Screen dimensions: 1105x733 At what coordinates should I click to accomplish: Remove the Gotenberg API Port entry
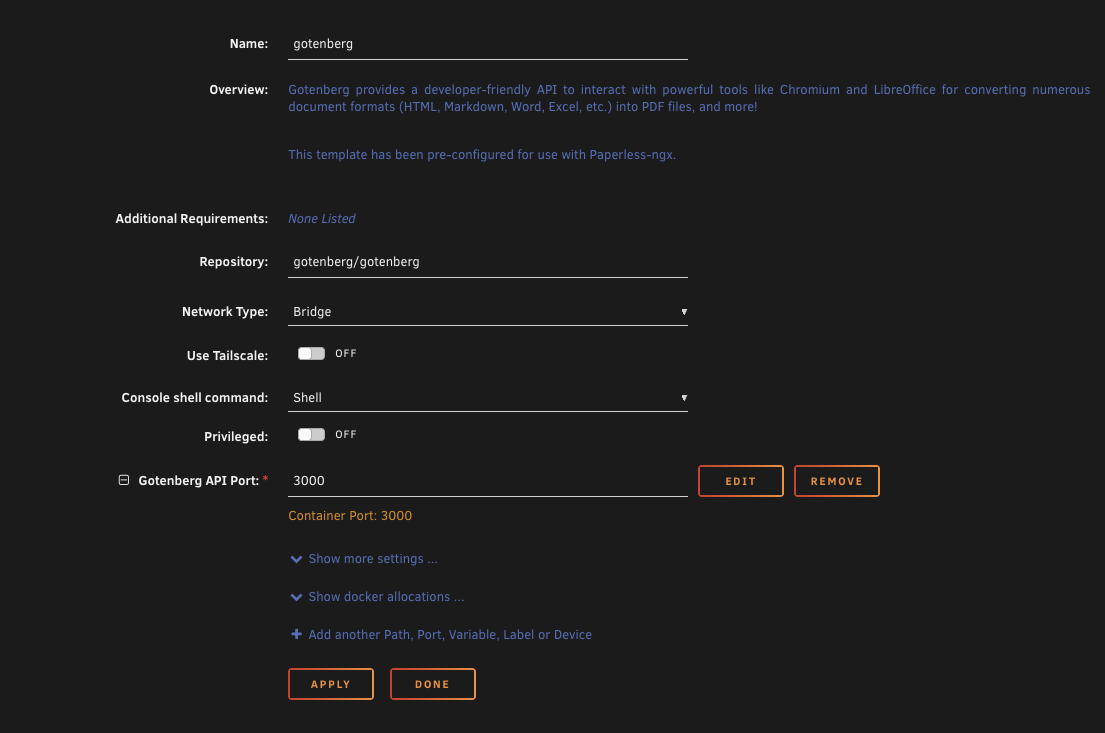tap(836, 481)
